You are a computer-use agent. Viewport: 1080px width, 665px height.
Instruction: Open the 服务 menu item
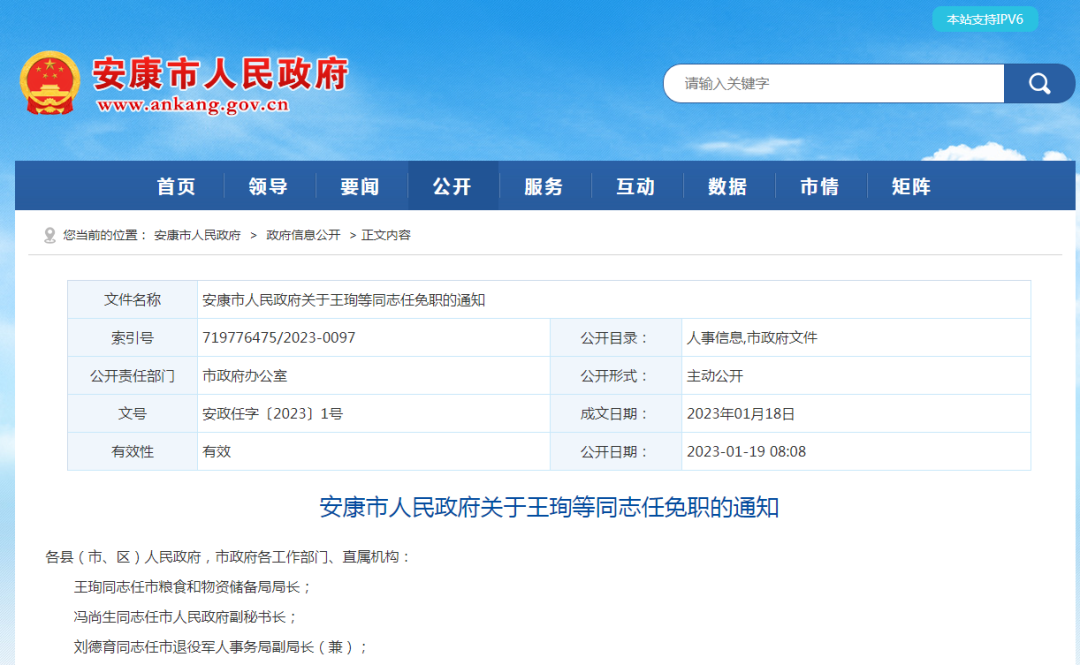point(544,187)
